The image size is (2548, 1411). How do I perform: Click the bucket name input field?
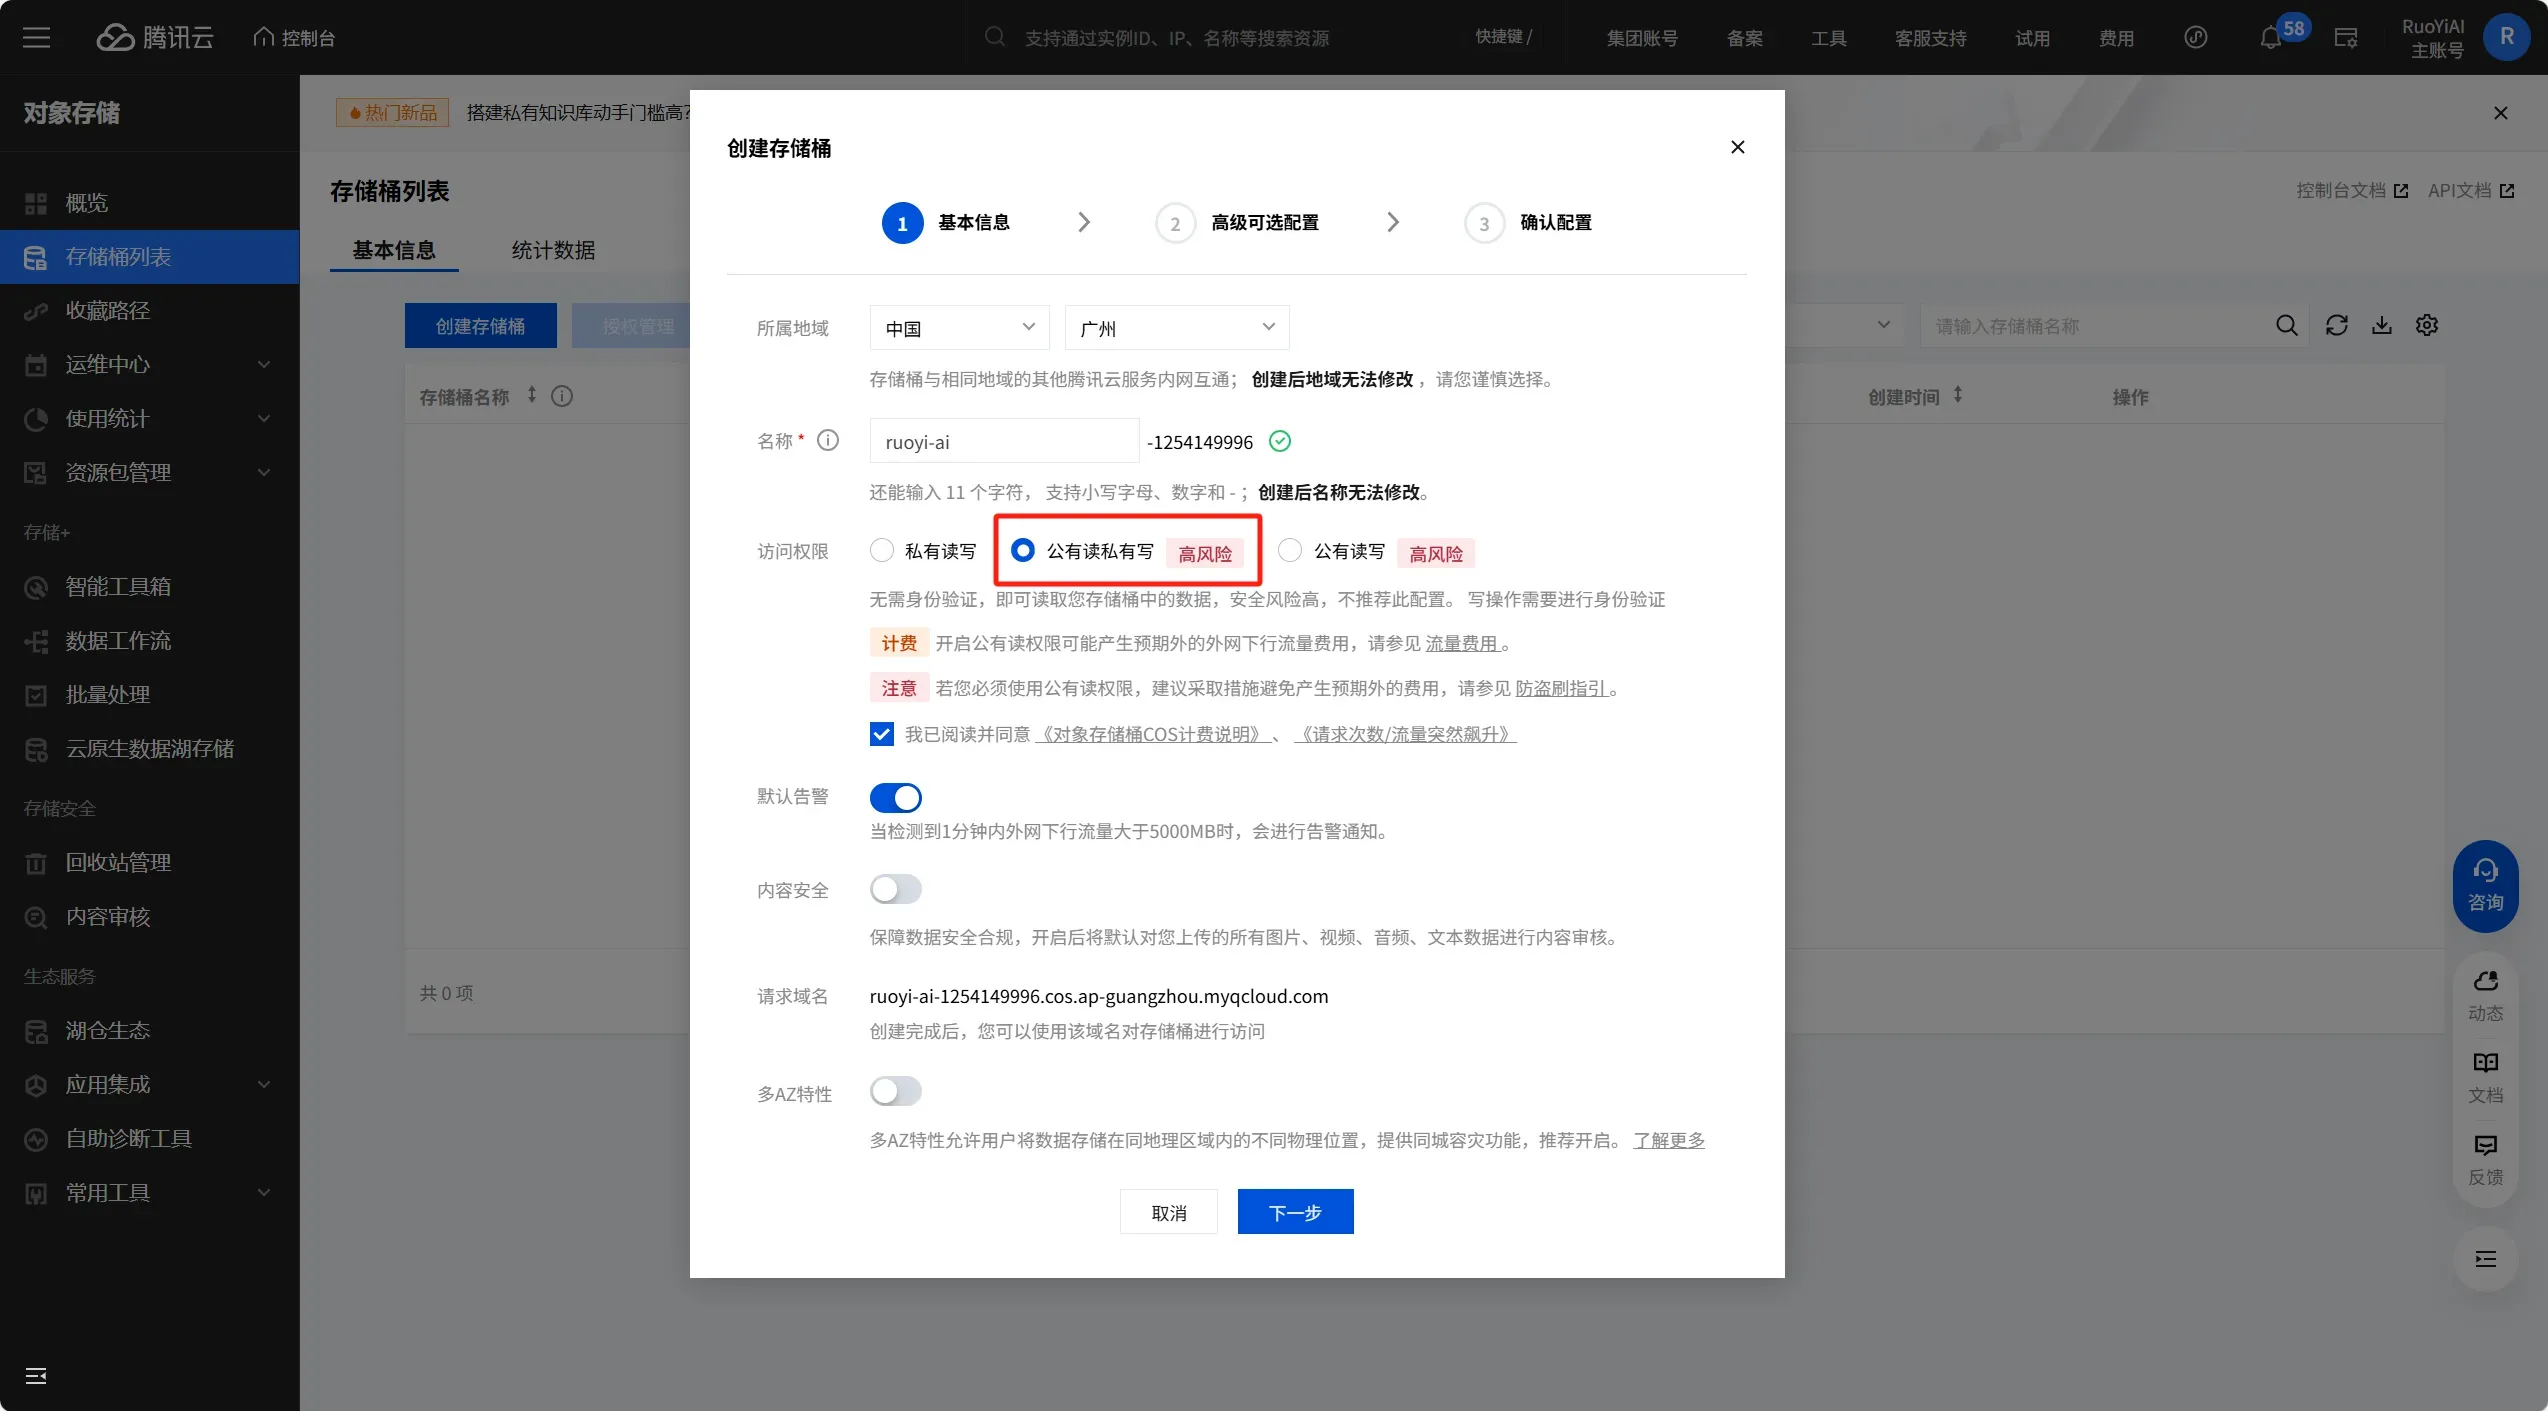click(1003, 441)
